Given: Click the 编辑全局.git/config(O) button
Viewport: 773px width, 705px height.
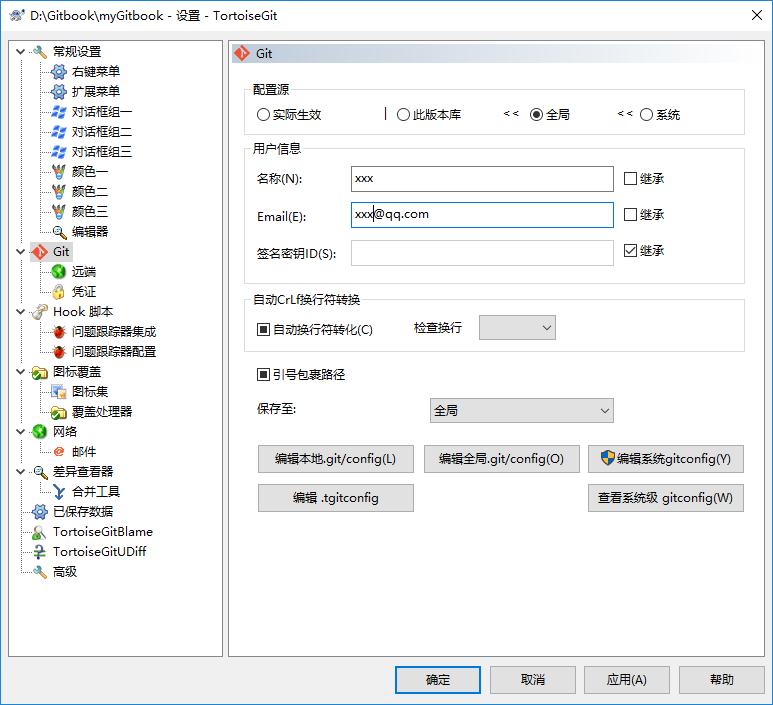Looking at the screenshot, I should pyautogui.click(x=502, y=460).
